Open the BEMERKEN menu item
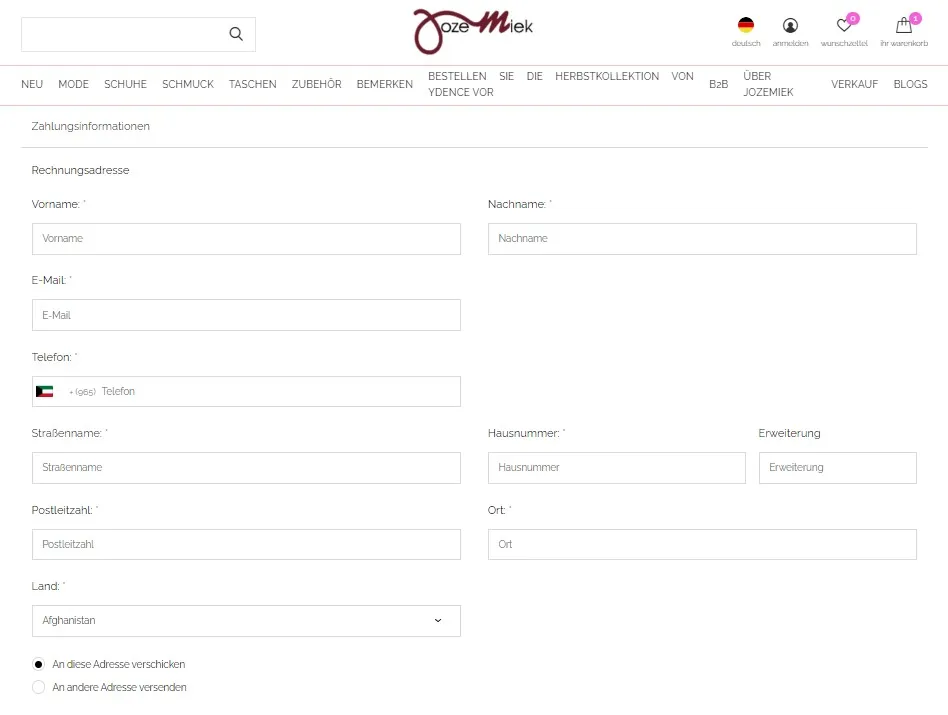The height and width of the screenshot is (715, 948). 385,84
